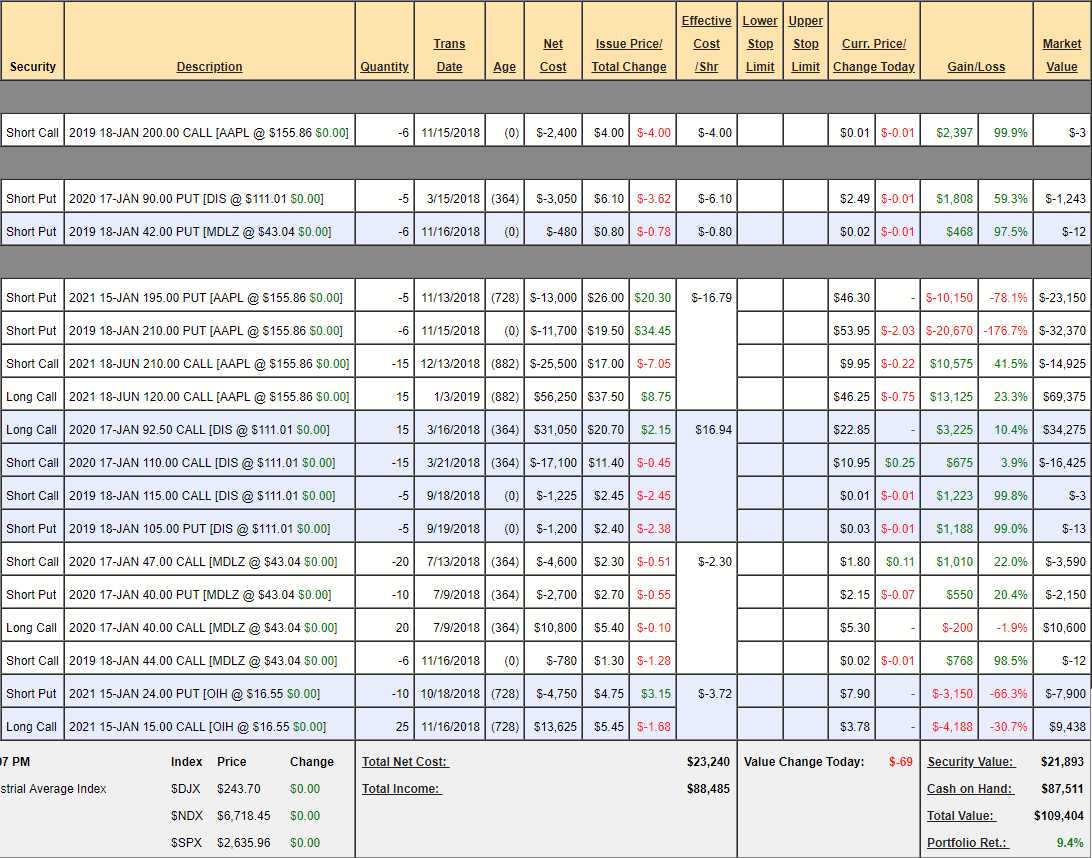Click the Portfolio Ret. label
The height and width of the screenshot is (858, 1092).
[967, 843]
